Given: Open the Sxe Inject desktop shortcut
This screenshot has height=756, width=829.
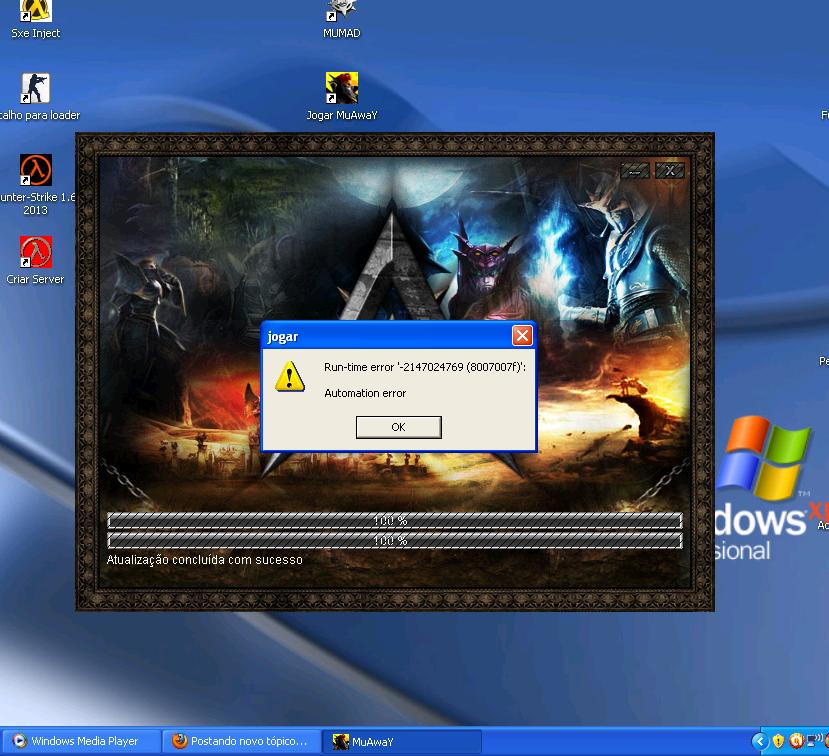Looking at the screenshot, I should pyautogui.click(x=36, y=12).
